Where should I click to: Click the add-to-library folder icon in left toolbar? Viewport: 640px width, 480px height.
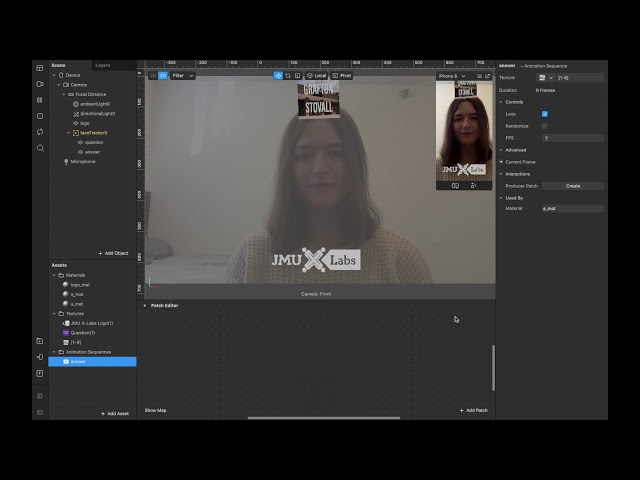pyautogui.click(x=40, y=341)
